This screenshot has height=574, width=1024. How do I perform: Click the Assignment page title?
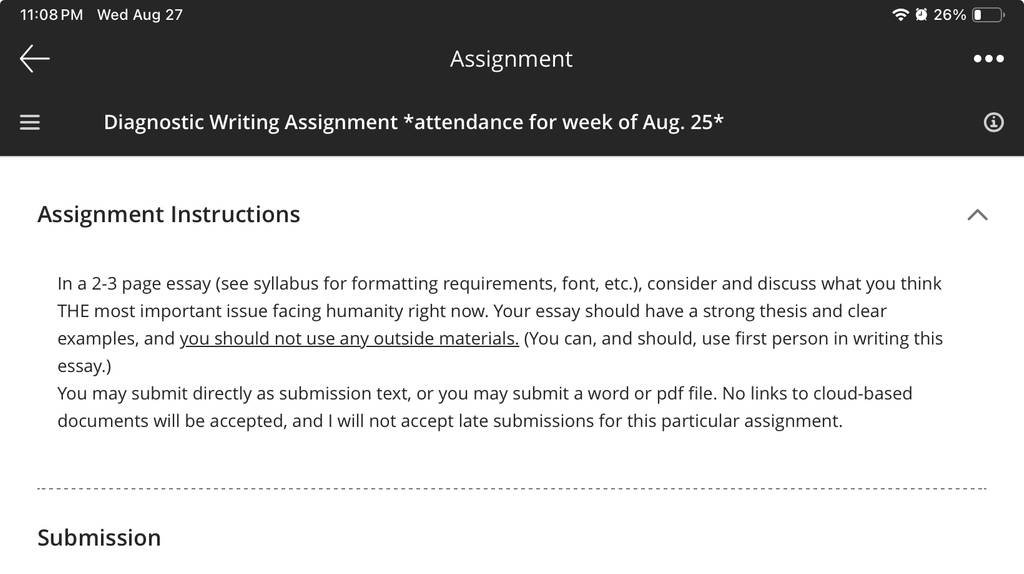(x=511, y=59)
